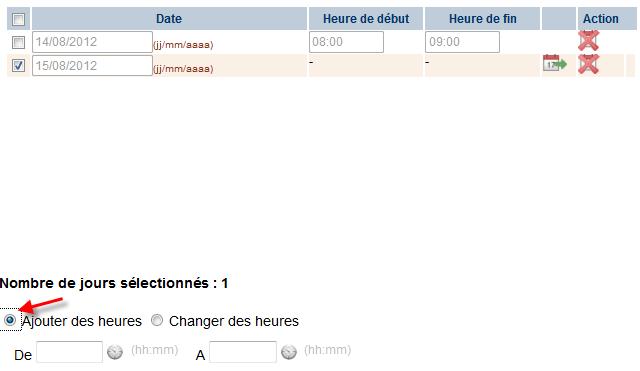The height and width of the screenshot is (371, 640).
Task: Open clock picker next to De field
Action: (x=115, y=352)
